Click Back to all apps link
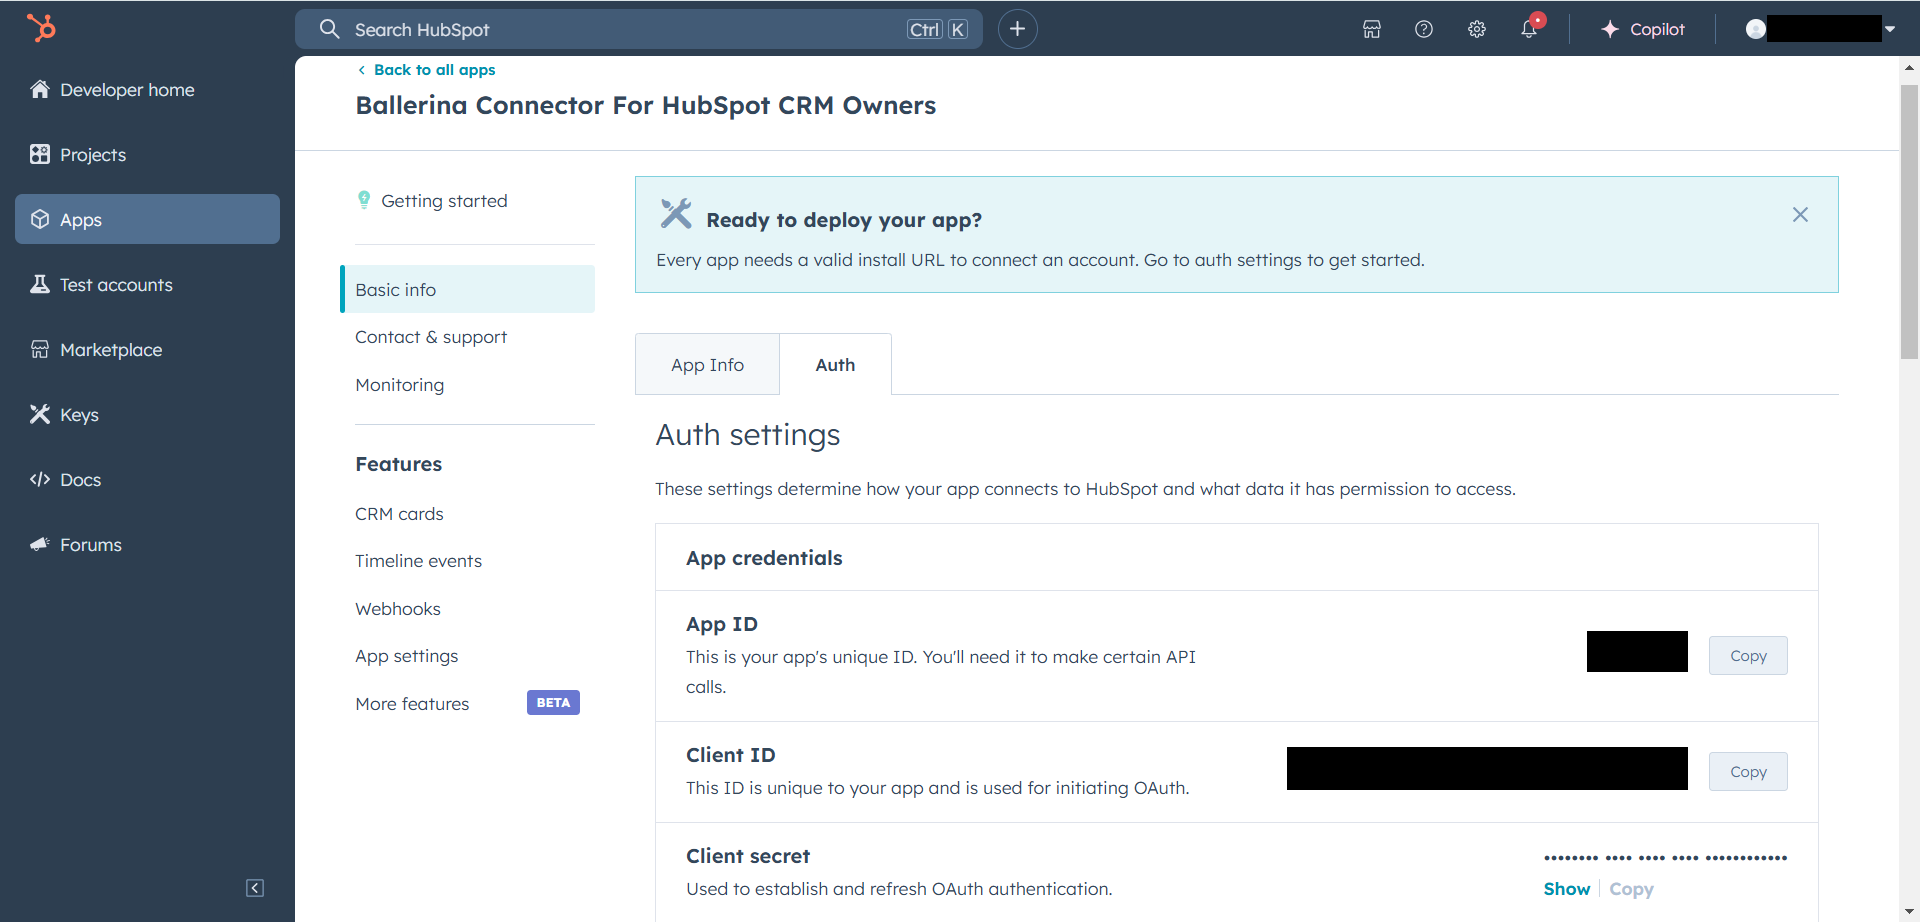The width and height of the screenshot is (1920, 922). coord(427,70)
